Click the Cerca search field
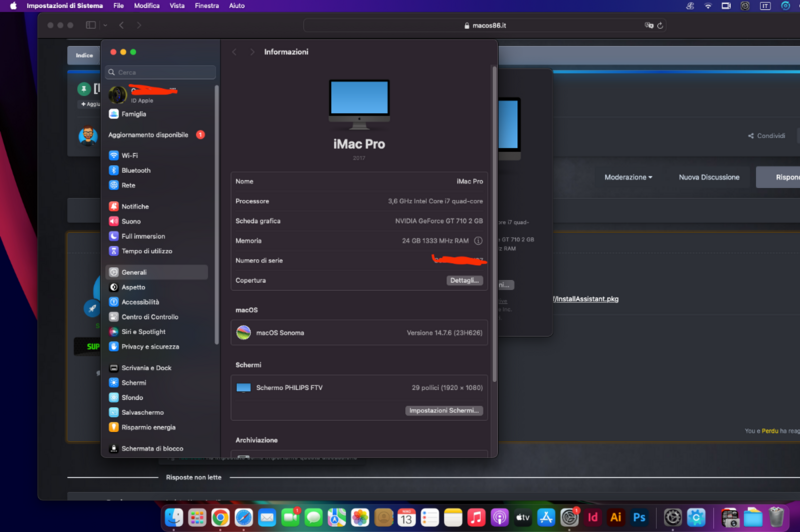 point(160,72)
